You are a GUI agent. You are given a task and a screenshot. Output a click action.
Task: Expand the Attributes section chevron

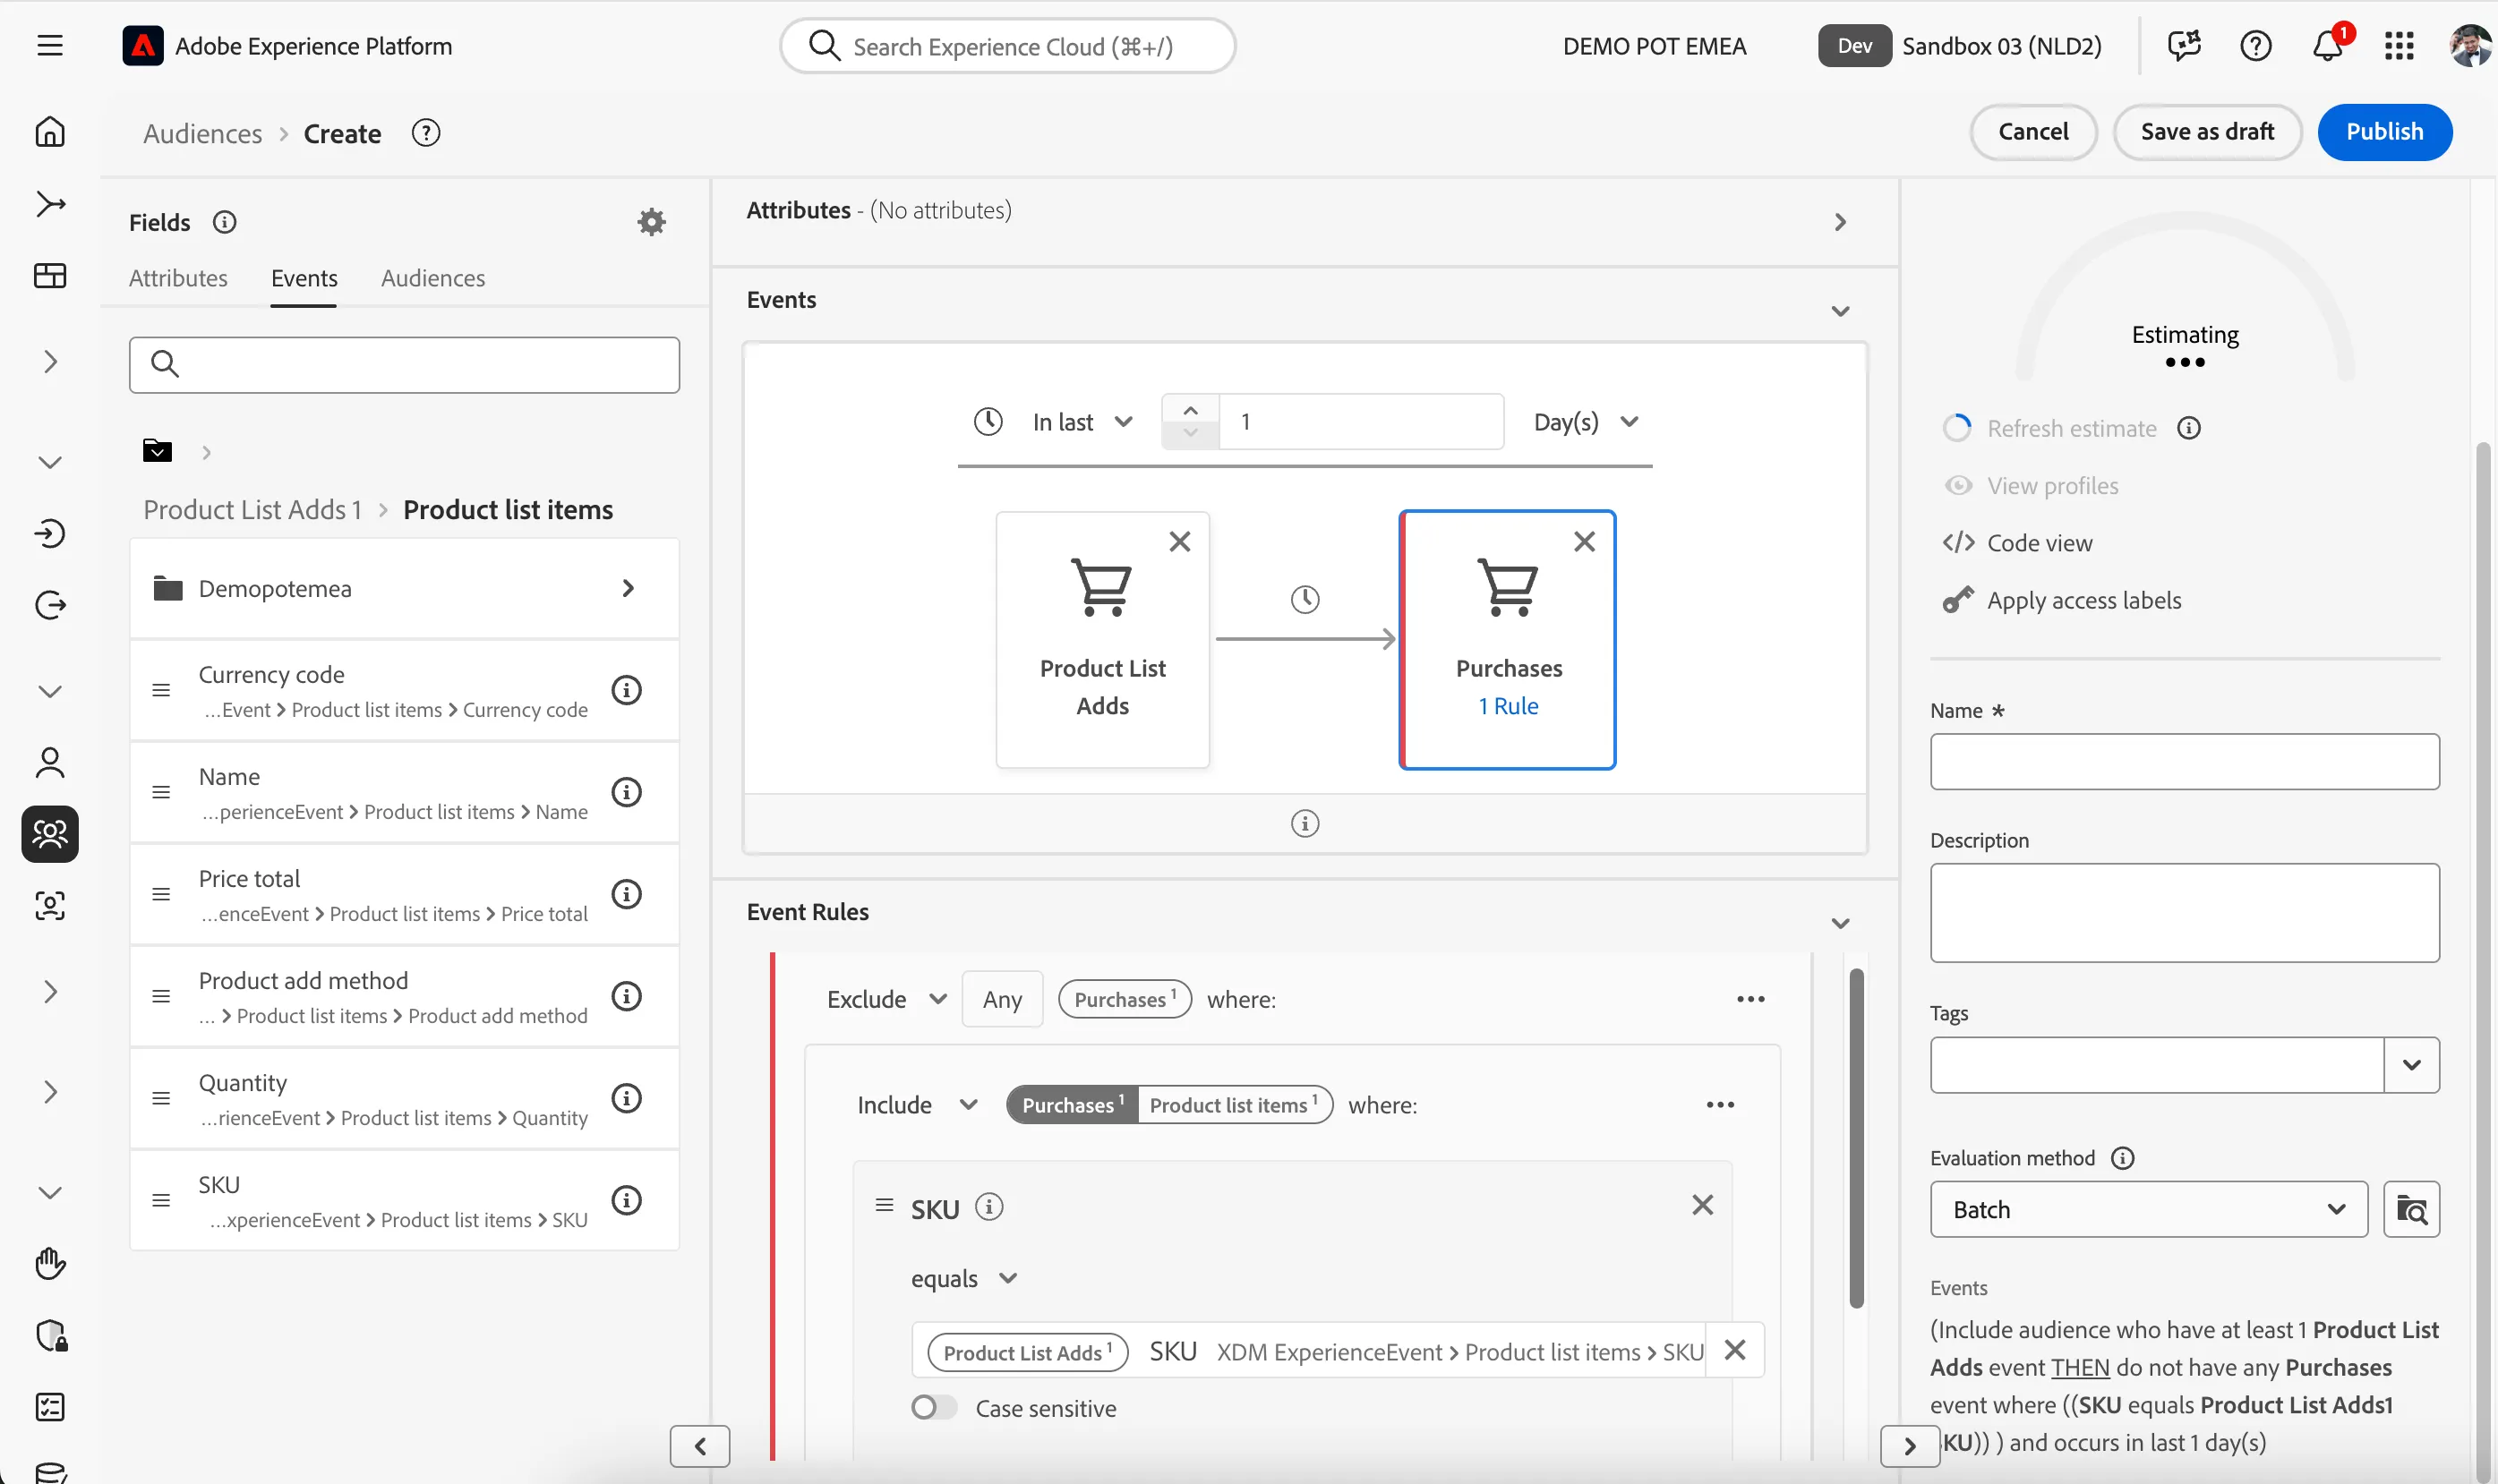[x=1840, y=222]
